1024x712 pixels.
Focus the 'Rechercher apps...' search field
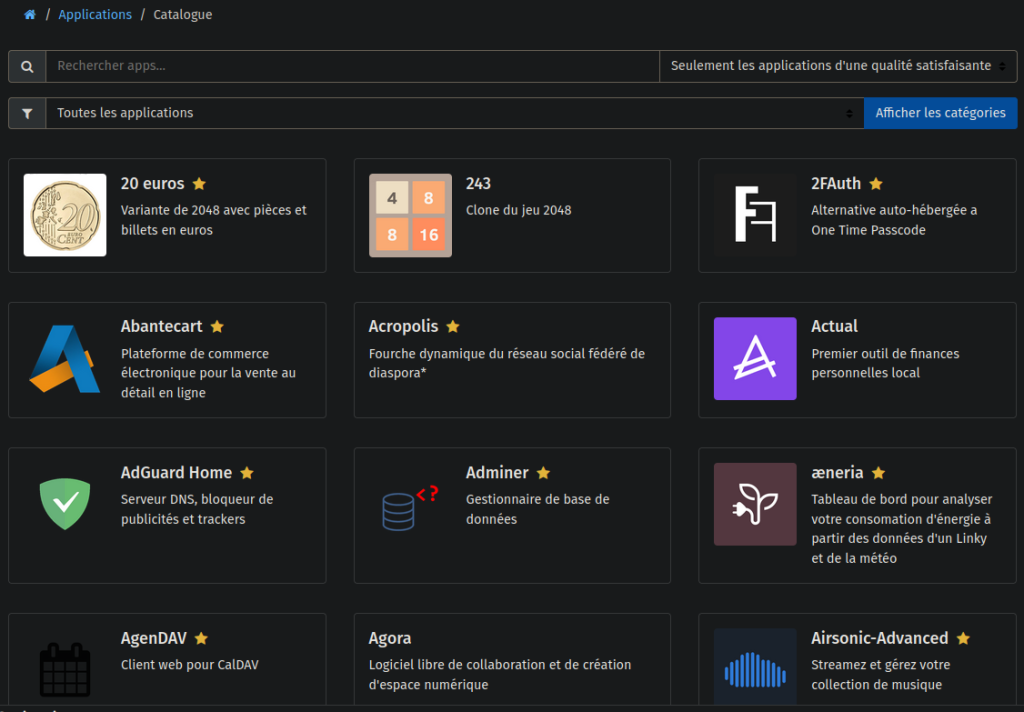tap(352, 66)
